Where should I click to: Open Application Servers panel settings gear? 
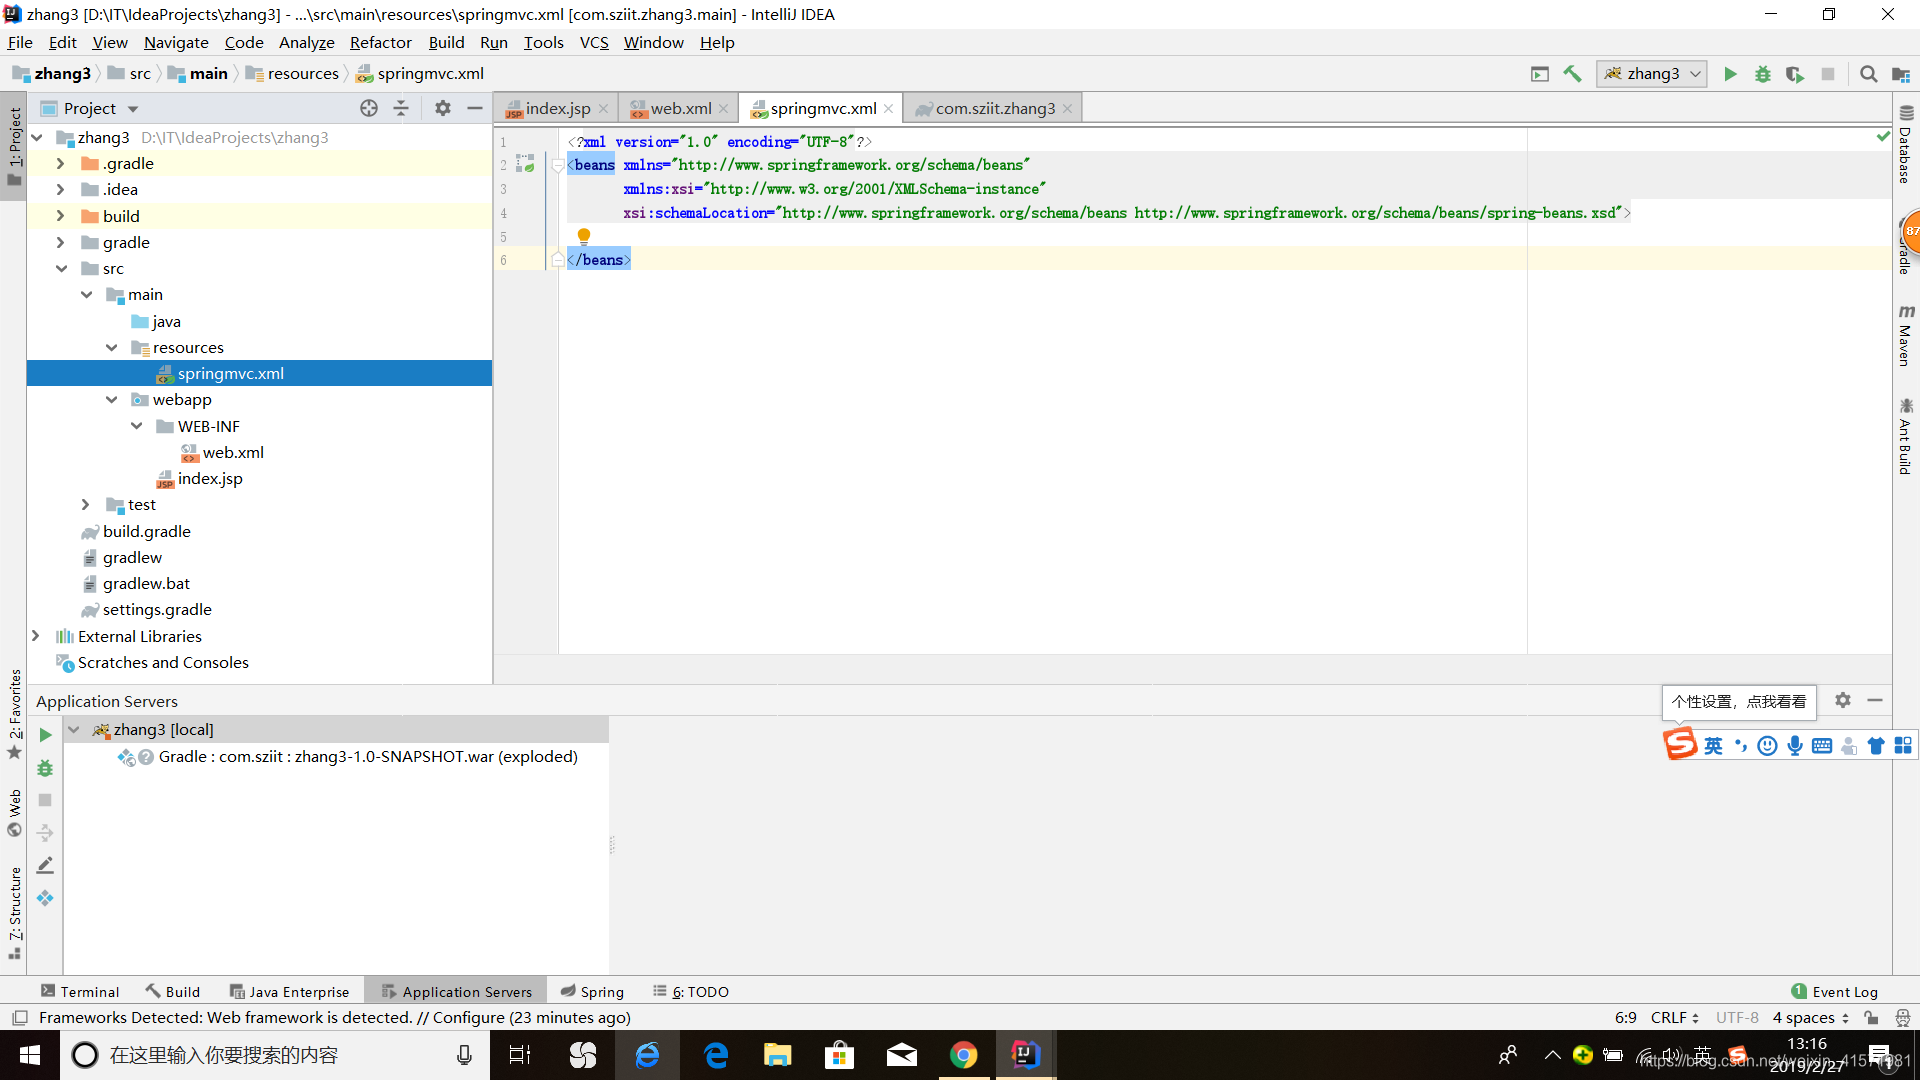coord(1843,700)
